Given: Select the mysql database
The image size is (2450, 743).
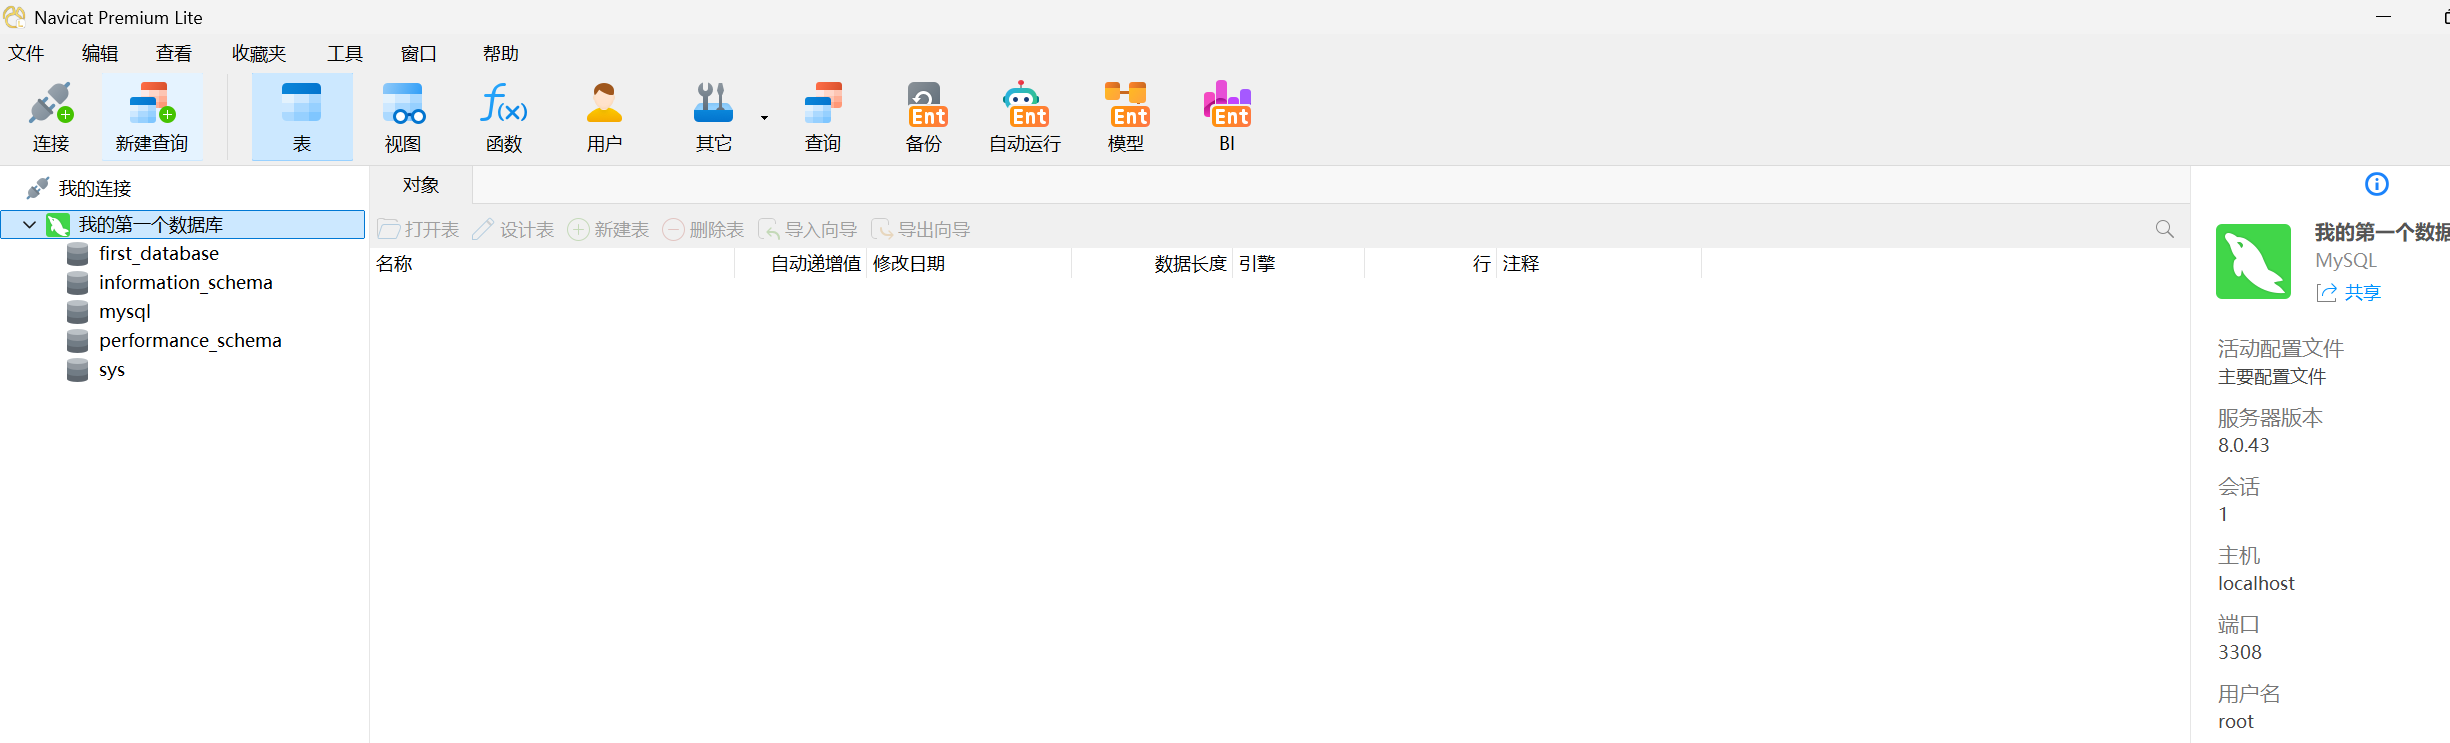Looking at the screenshot, I should [125, 312].
